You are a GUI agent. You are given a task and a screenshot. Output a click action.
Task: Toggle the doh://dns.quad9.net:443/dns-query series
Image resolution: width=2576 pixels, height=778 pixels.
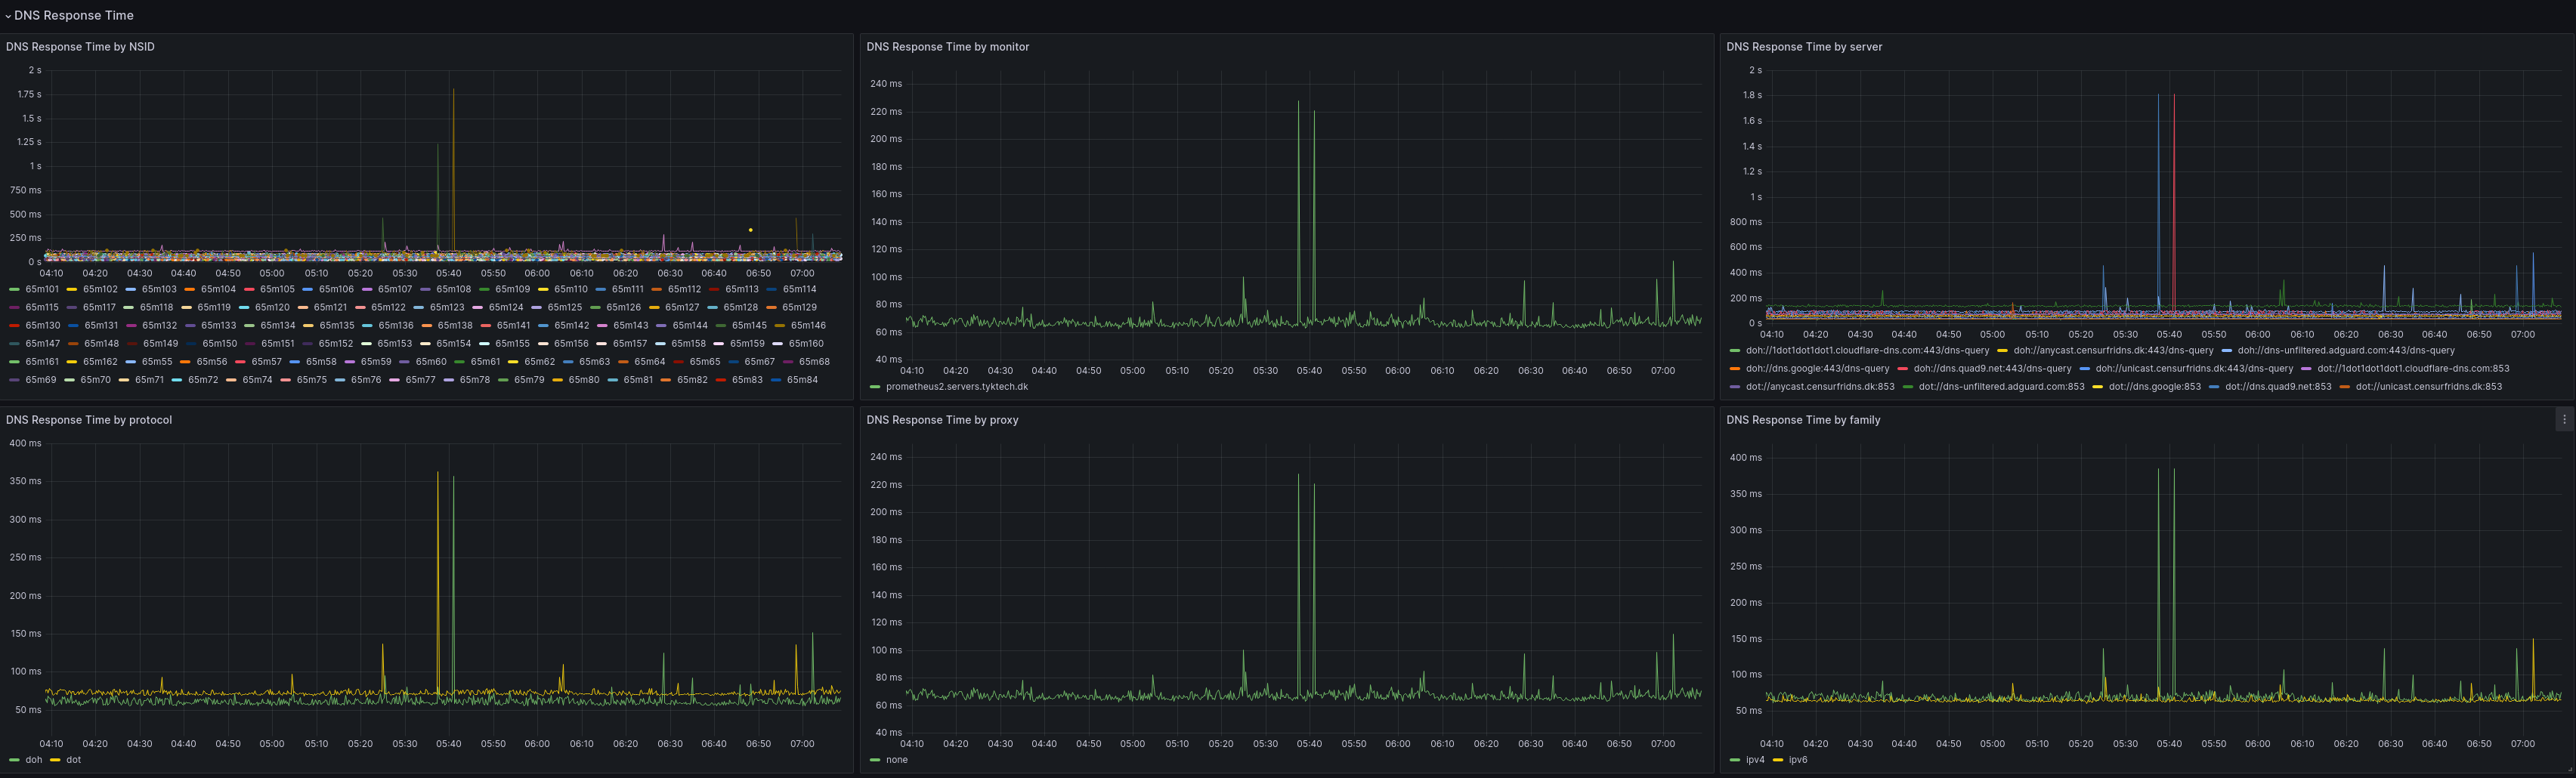click(1992, 369)
